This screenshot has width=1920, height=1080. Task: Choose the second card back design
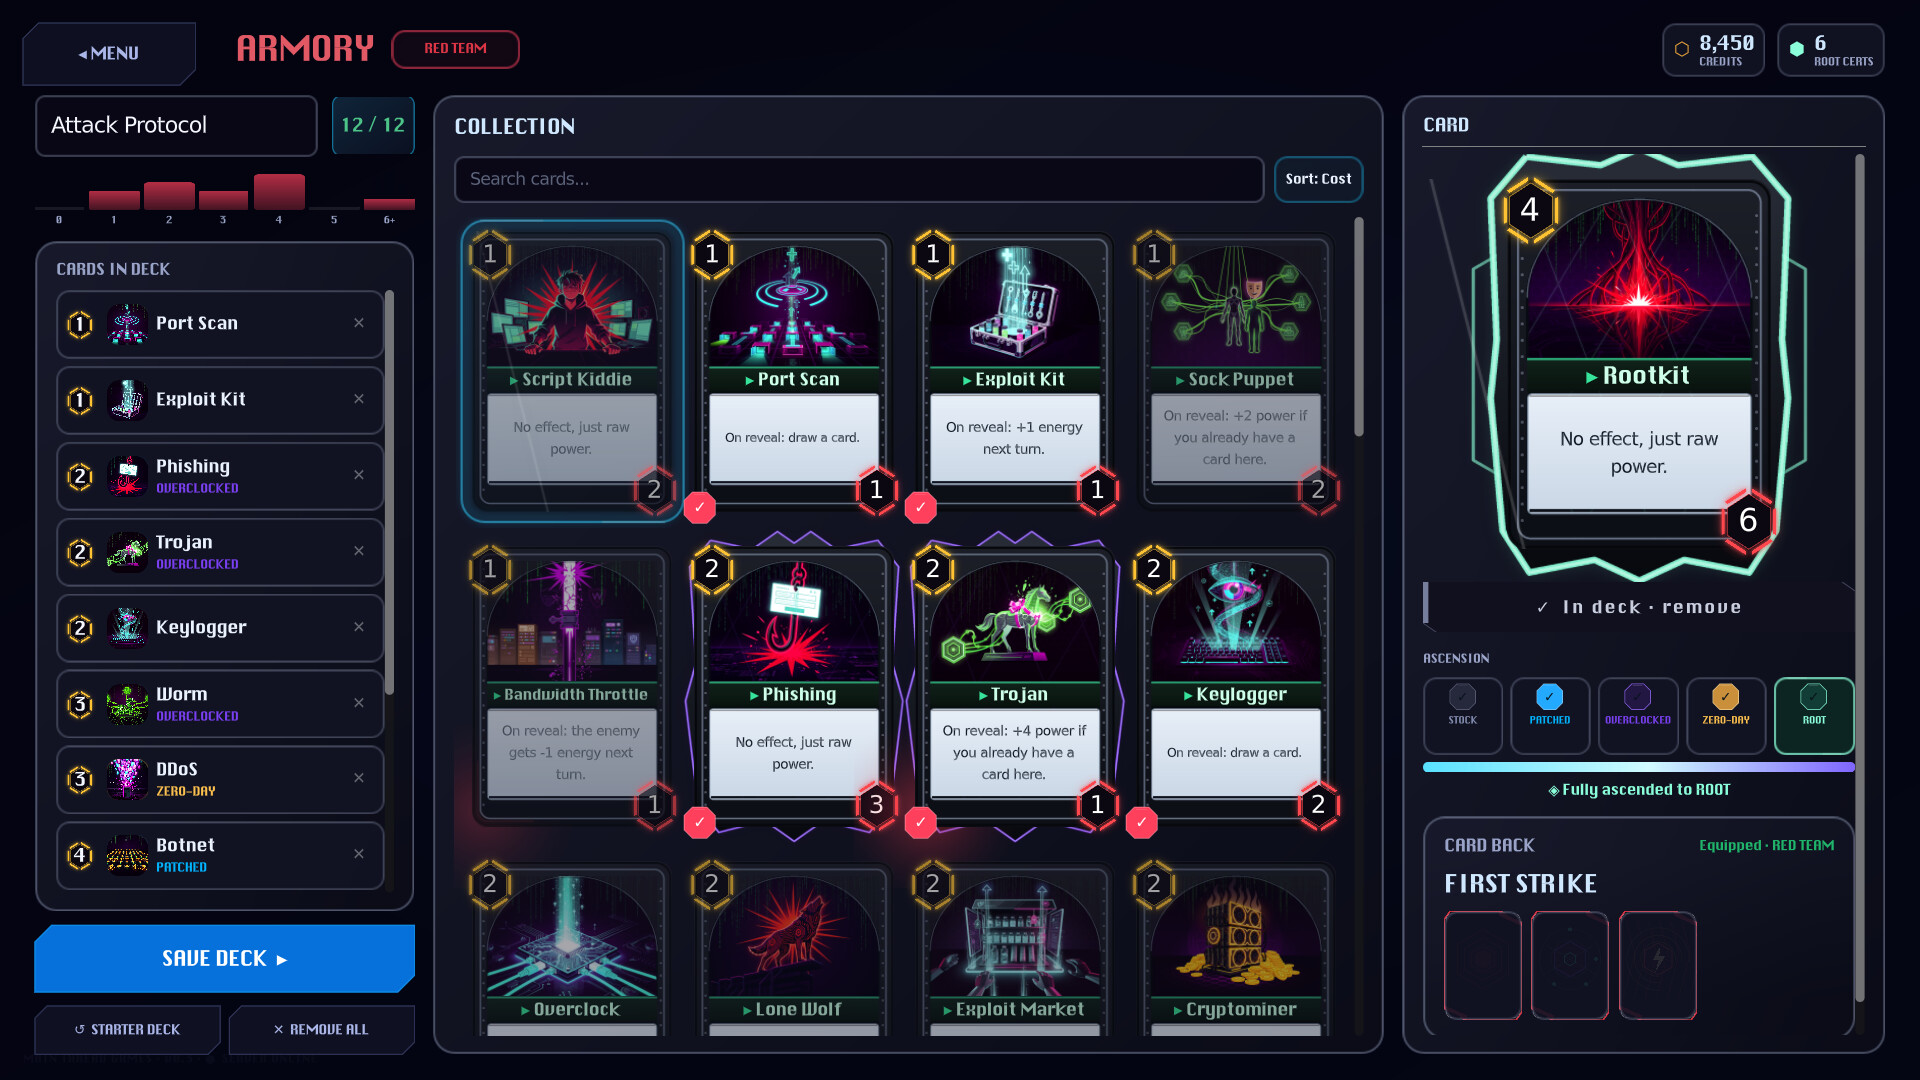1569,965
